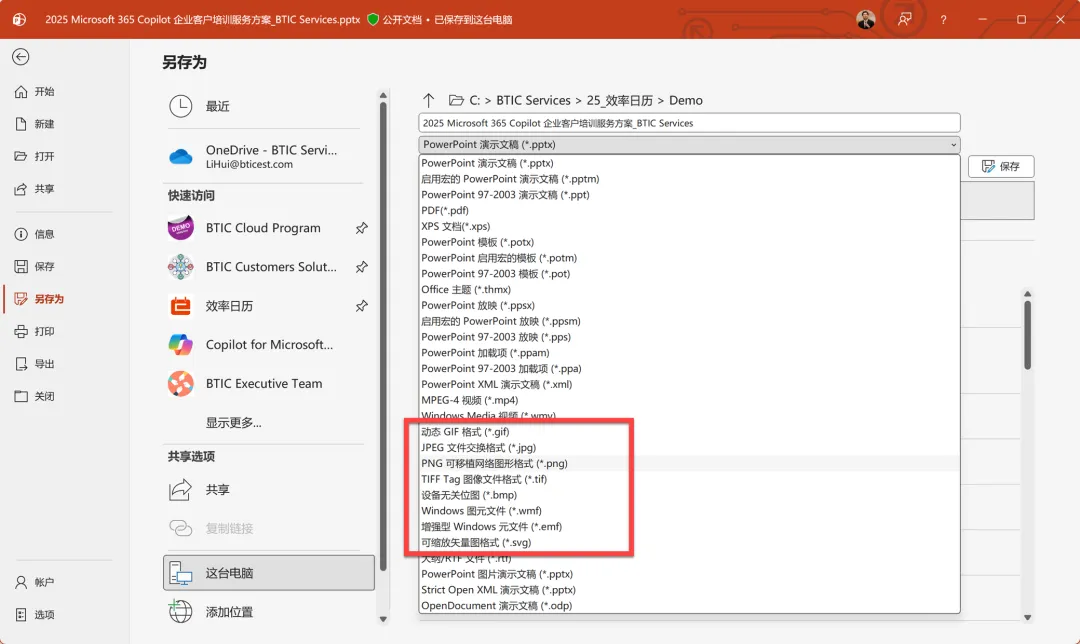Image resolution: width=1080 pixels, height=644 pixels.
Task: Click the file list scrollbar thumb
Action: [1027, 335]
